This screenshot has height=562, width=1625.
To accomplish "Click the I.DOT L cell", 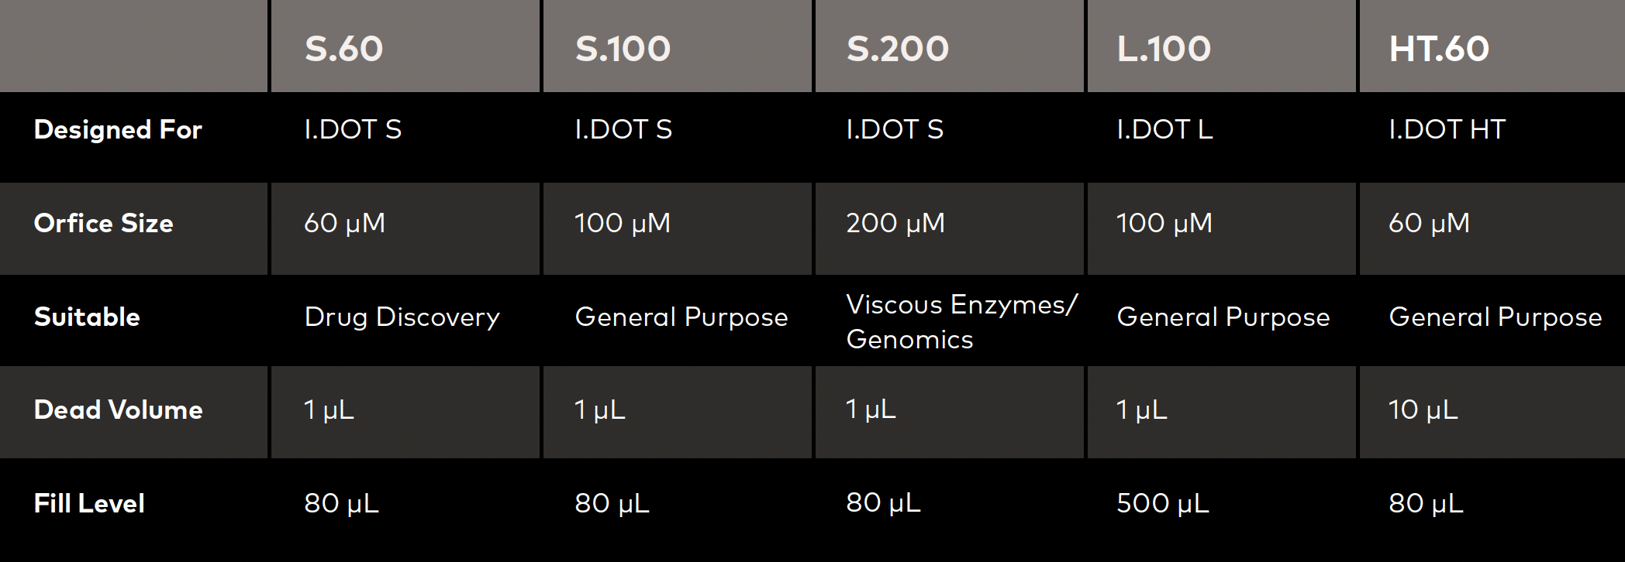I will coord(1164,130).
